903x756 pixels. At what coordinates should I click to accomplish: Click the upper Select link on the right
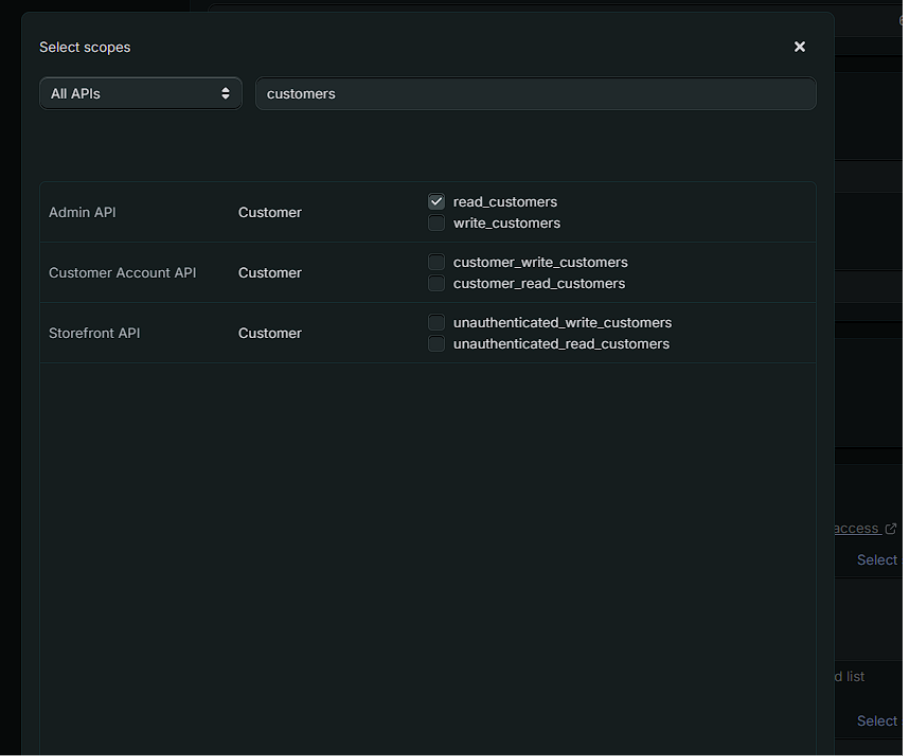pos(876,559)
